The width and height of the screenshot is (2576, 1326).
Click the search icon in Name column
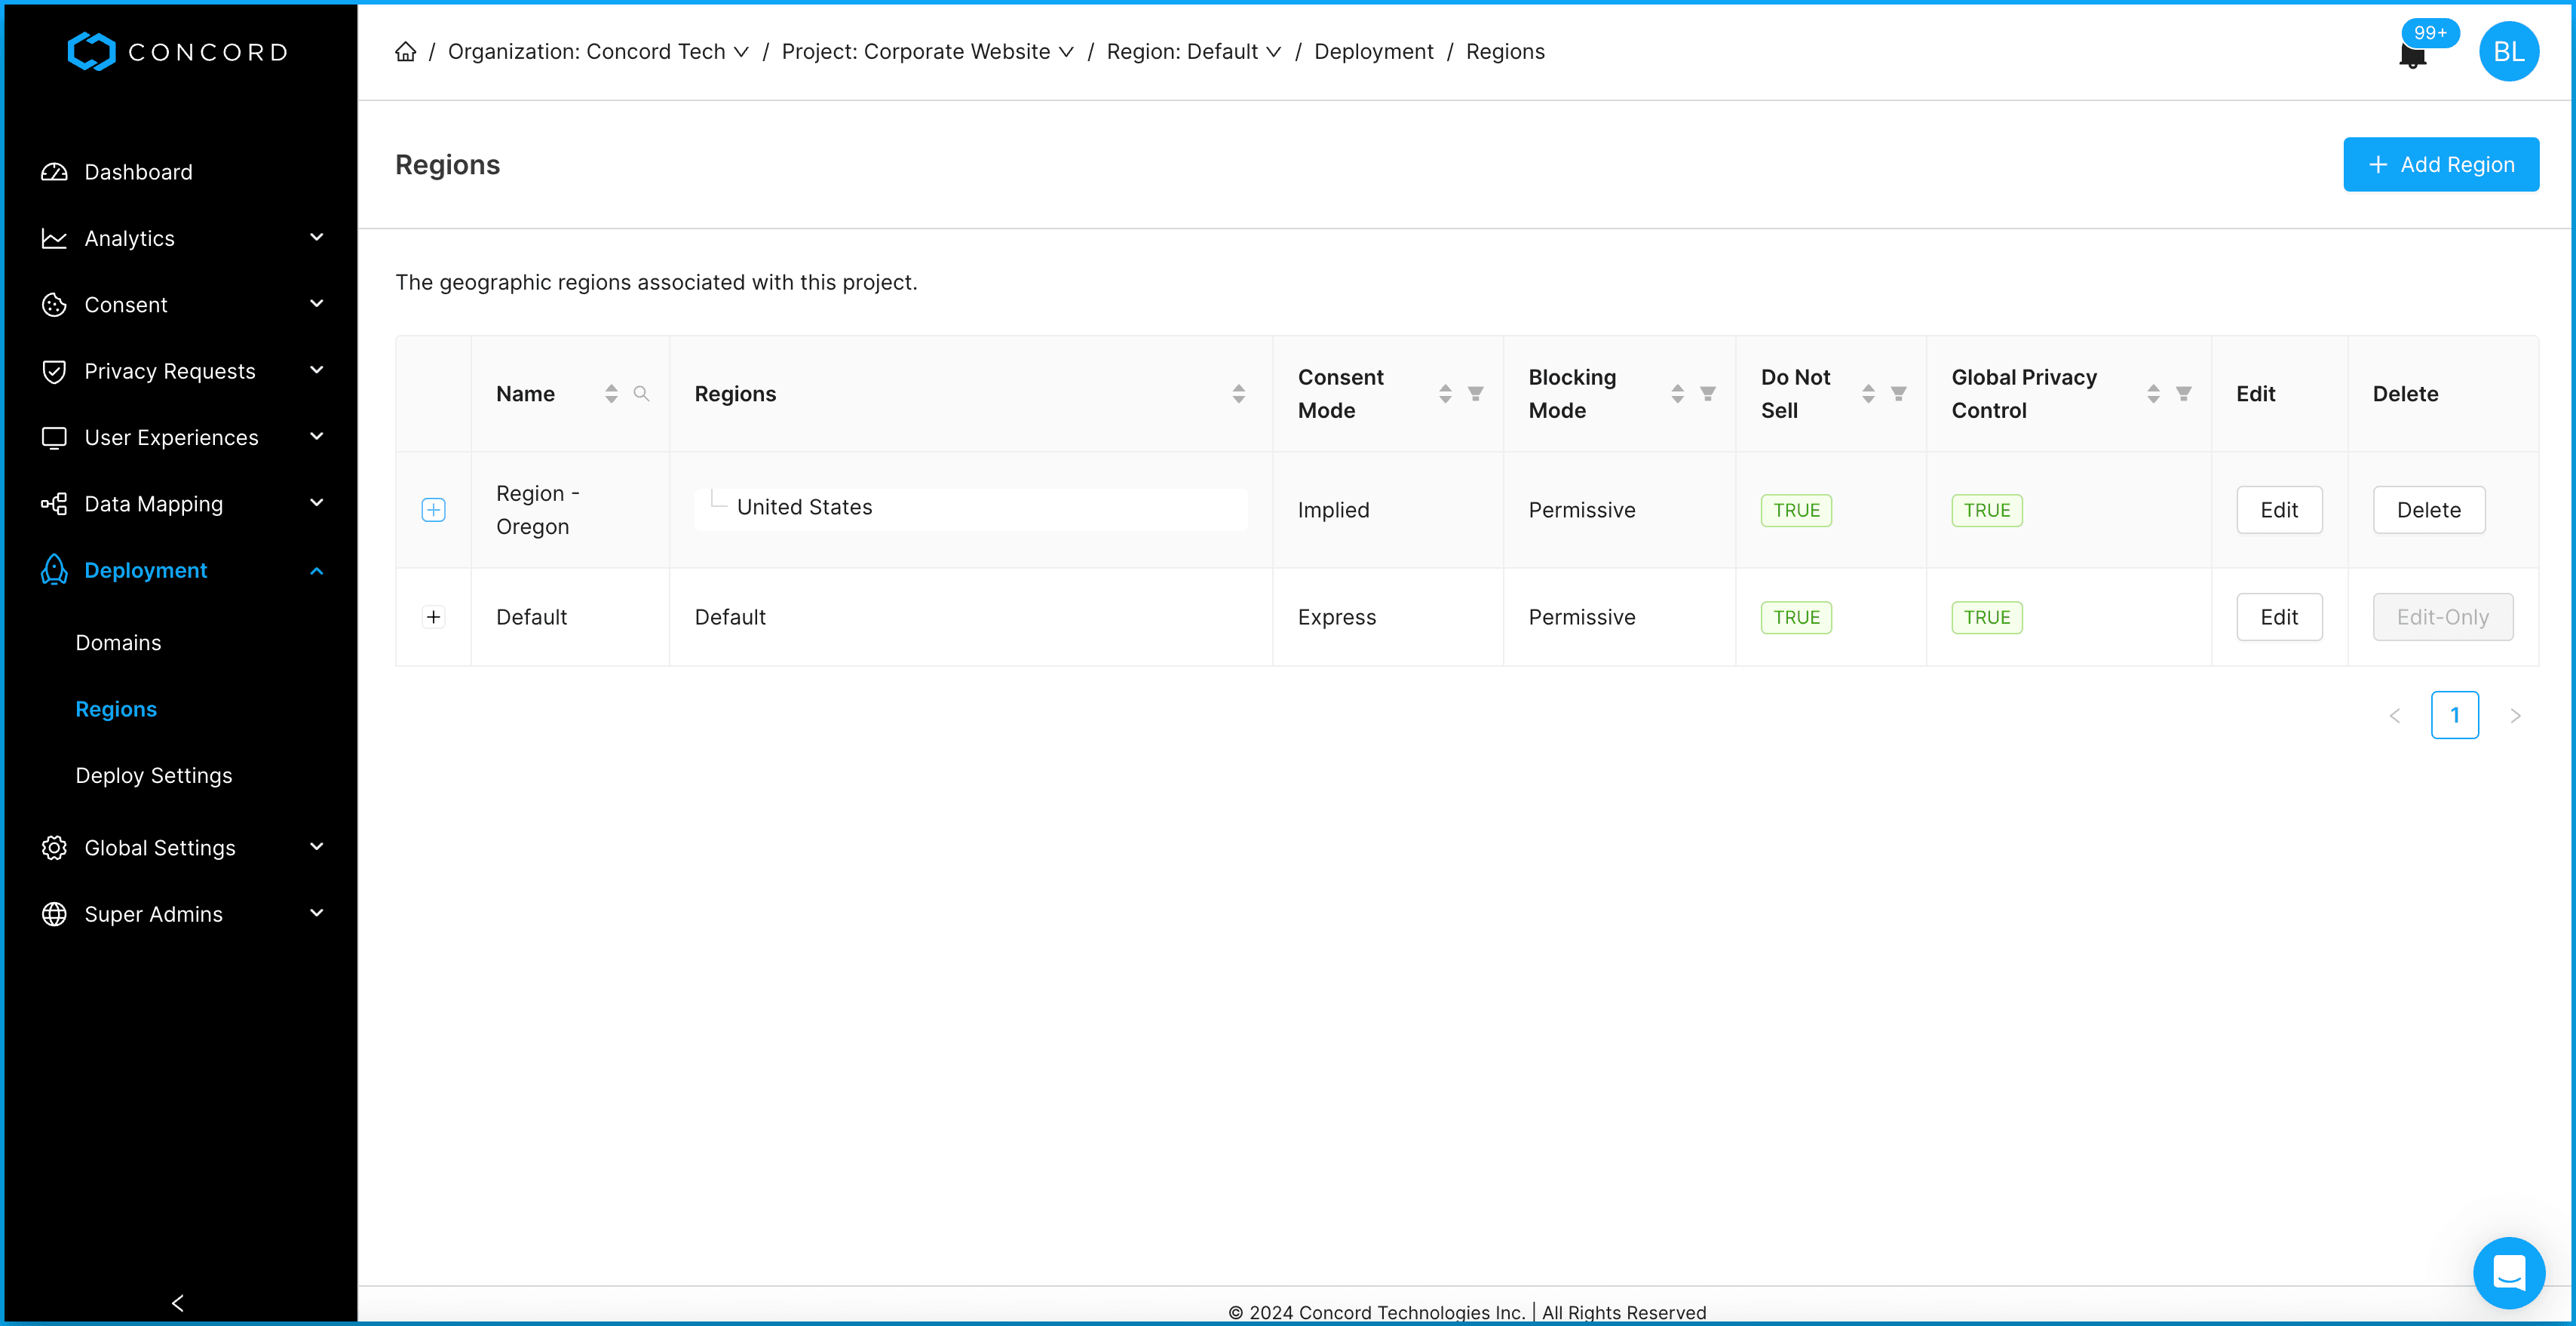(641, 394)
